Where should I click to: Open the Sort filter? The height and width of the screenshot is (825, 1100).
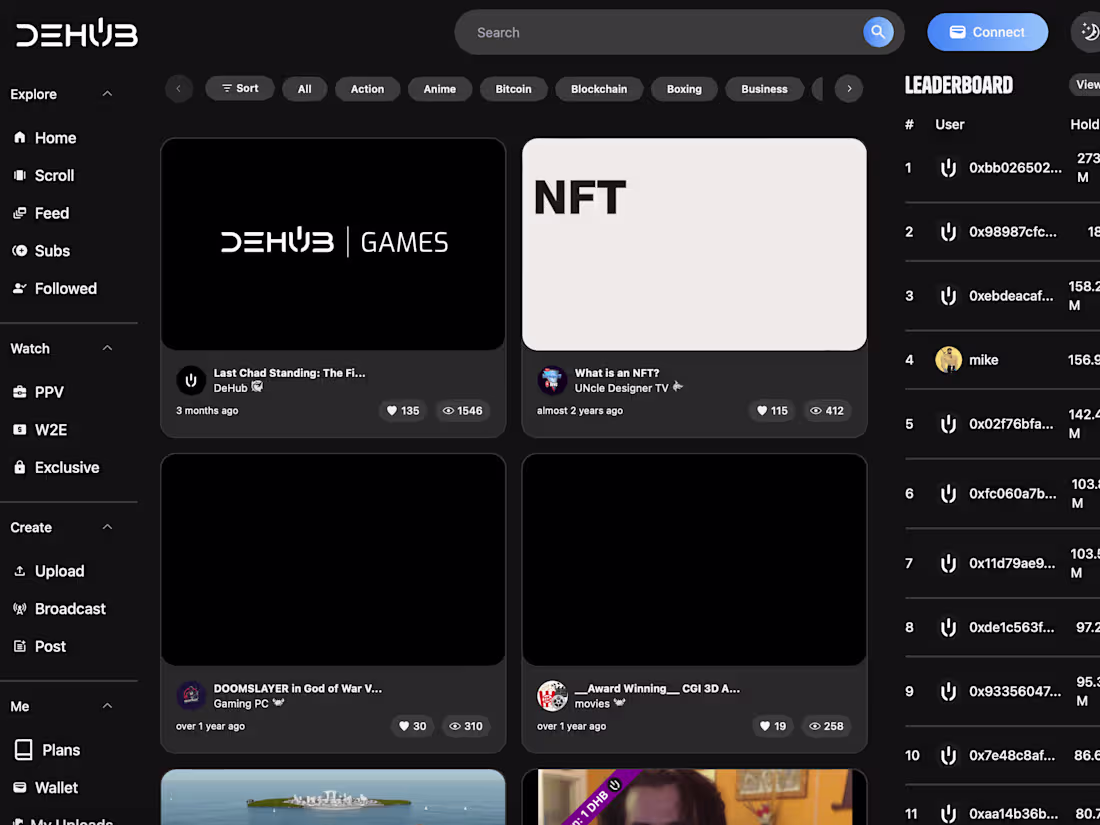pyautogui.click(x=239, y=88)
